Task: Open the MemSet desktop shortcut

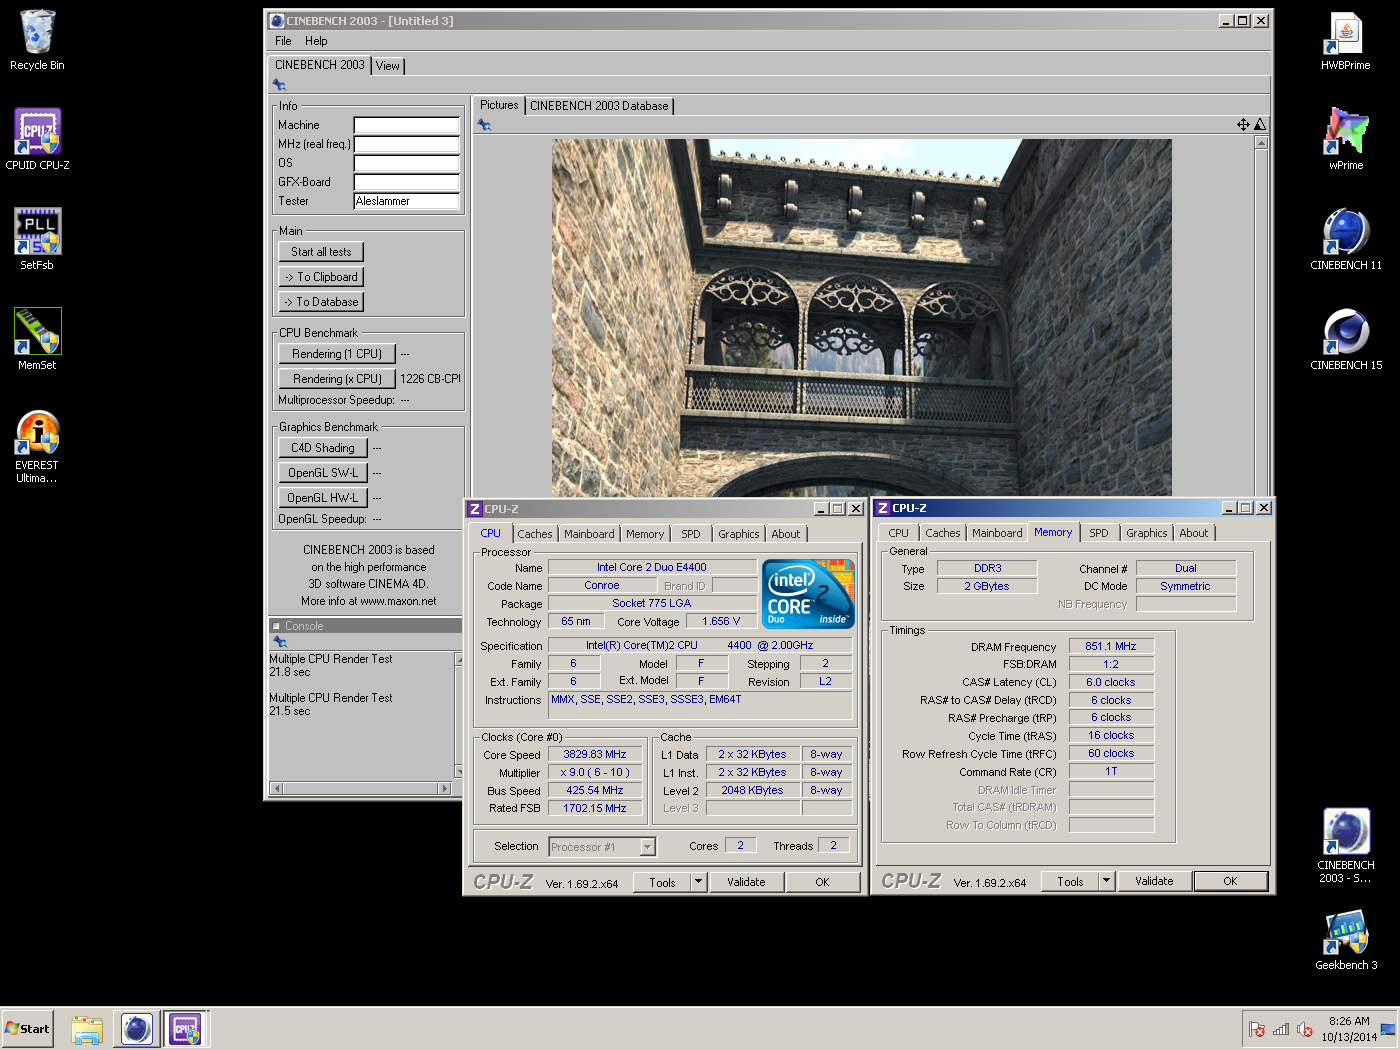Action: 37,339
